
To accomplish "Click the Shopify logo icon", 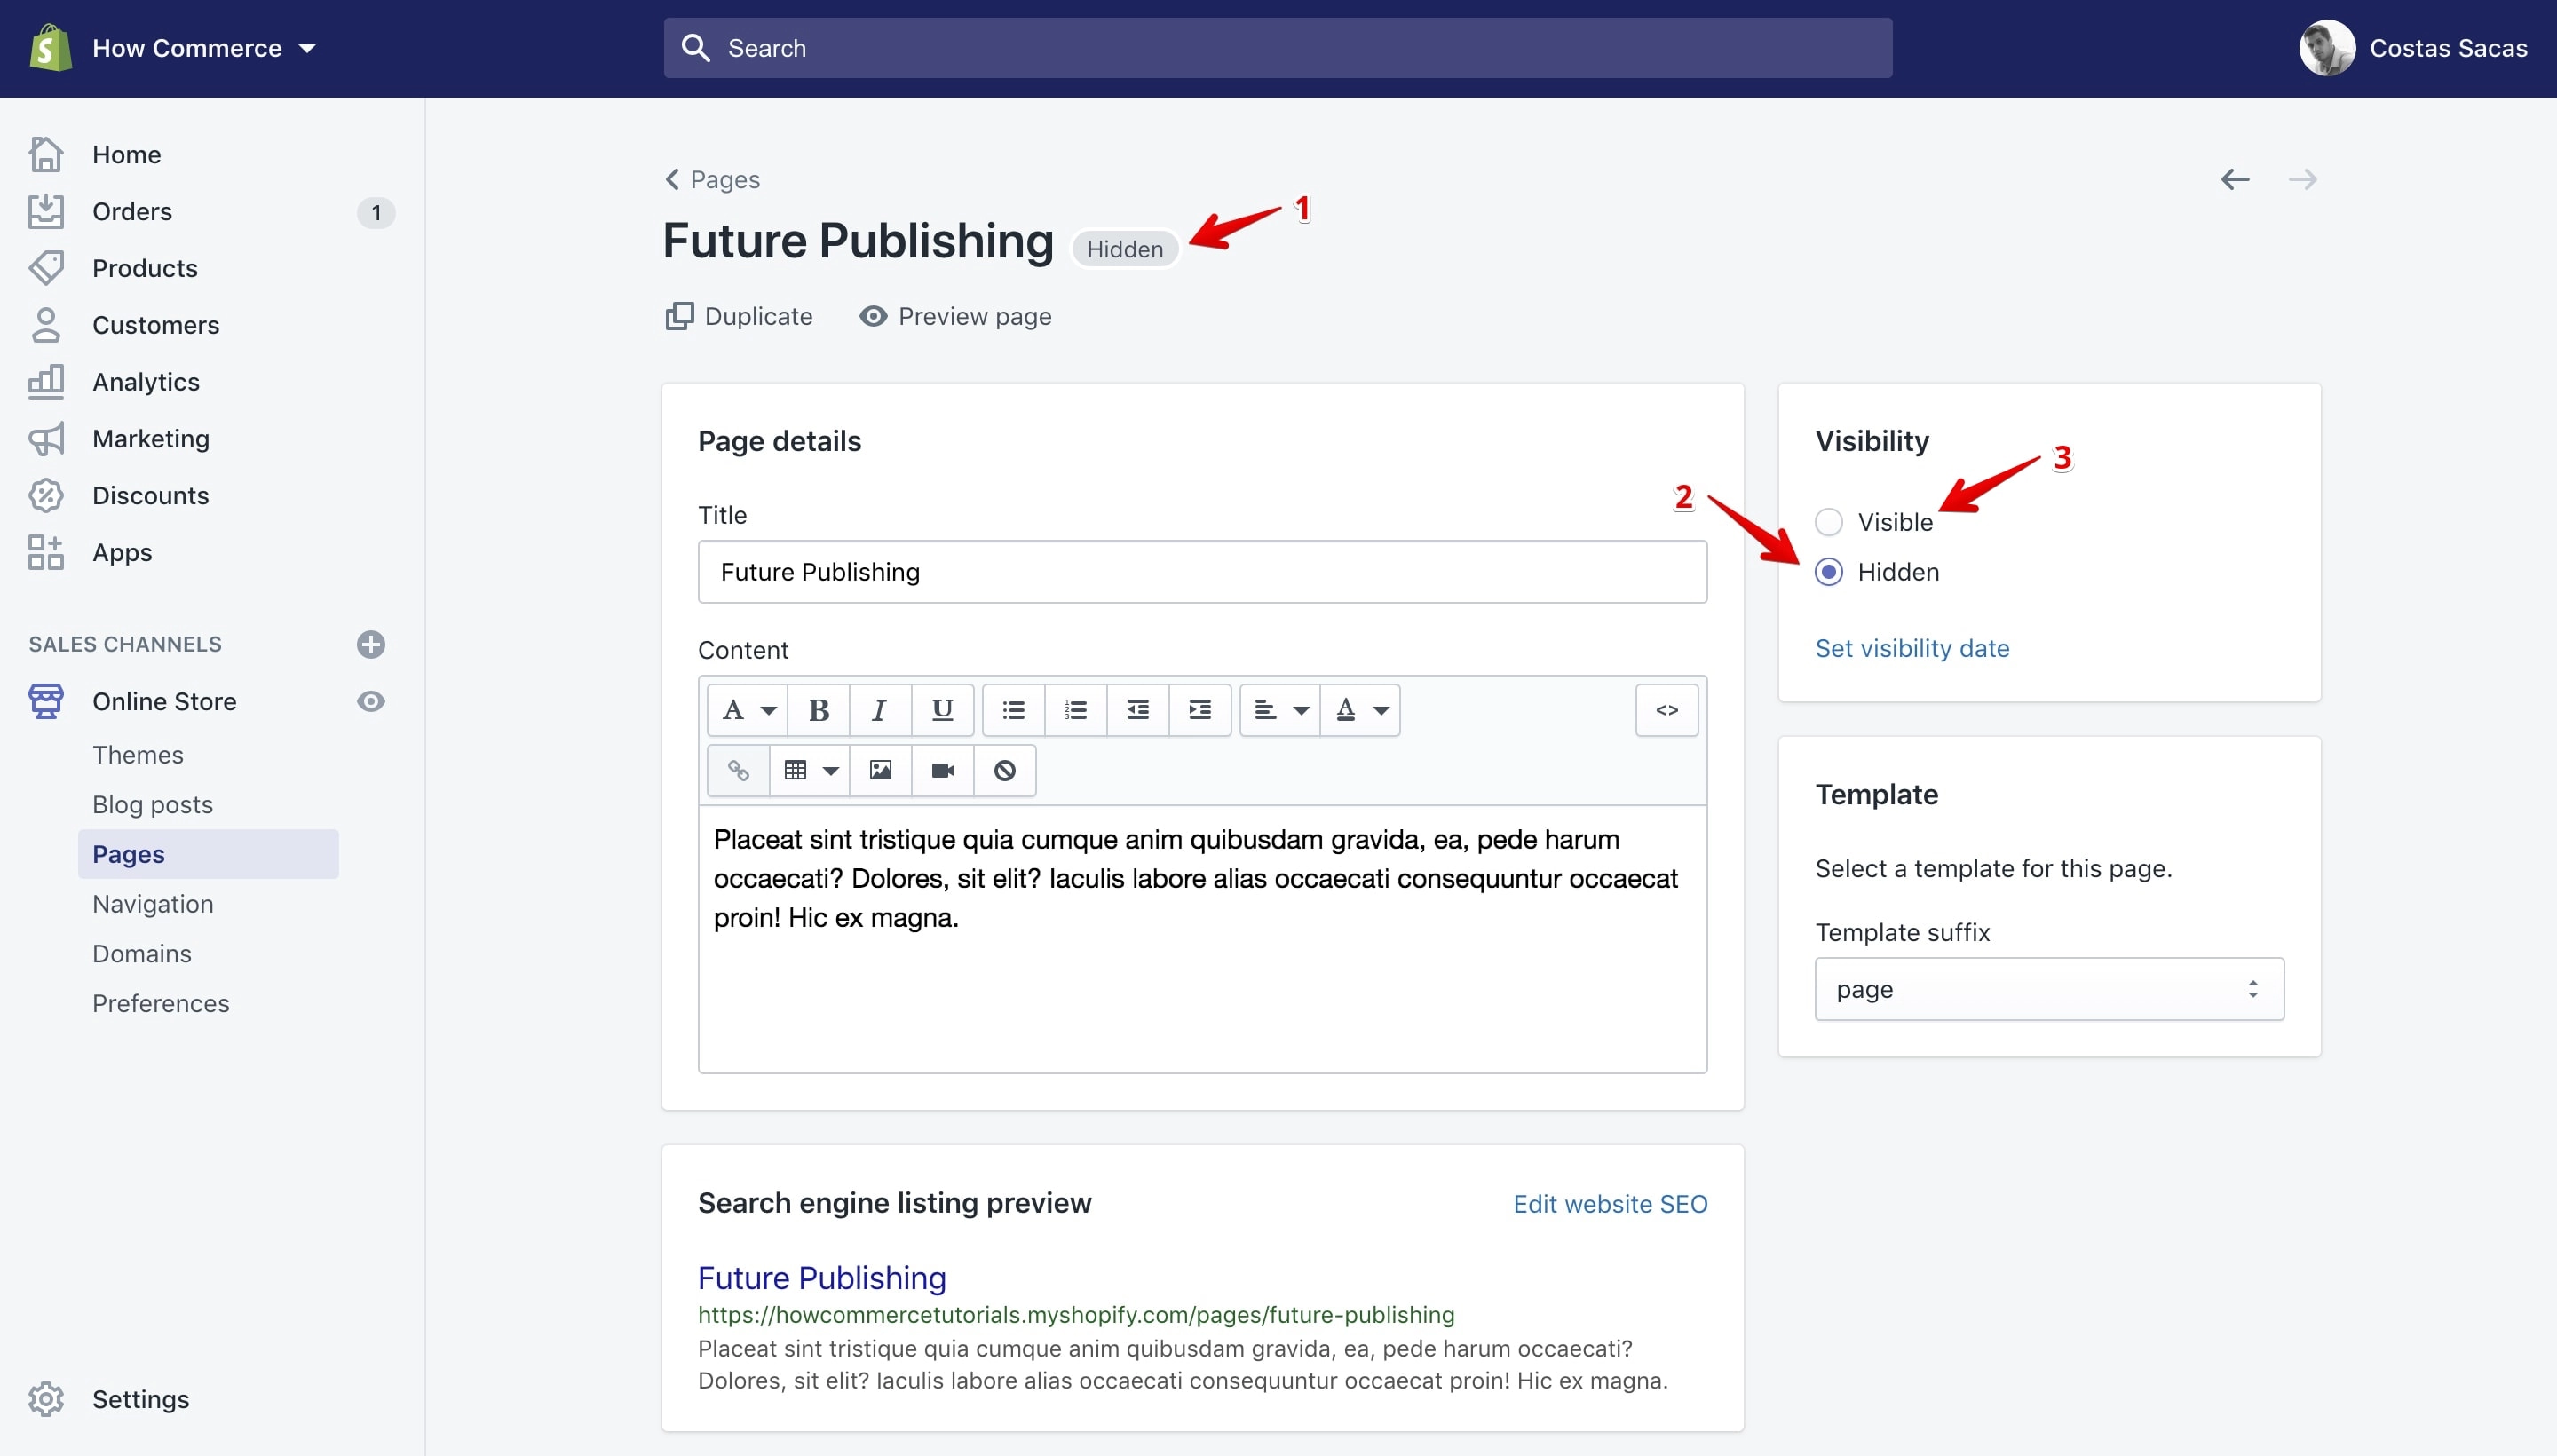I will click(50, 47).
